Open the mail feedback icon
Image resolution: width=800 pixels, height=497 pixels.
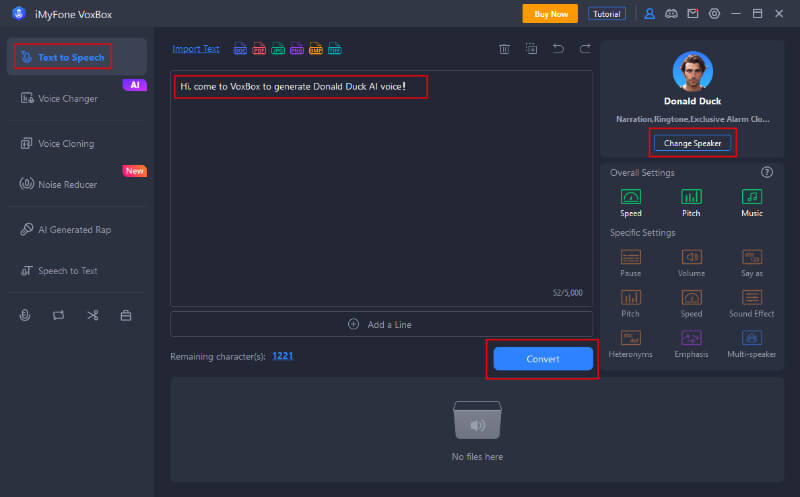pyautogui.click(x=692, y=14)
